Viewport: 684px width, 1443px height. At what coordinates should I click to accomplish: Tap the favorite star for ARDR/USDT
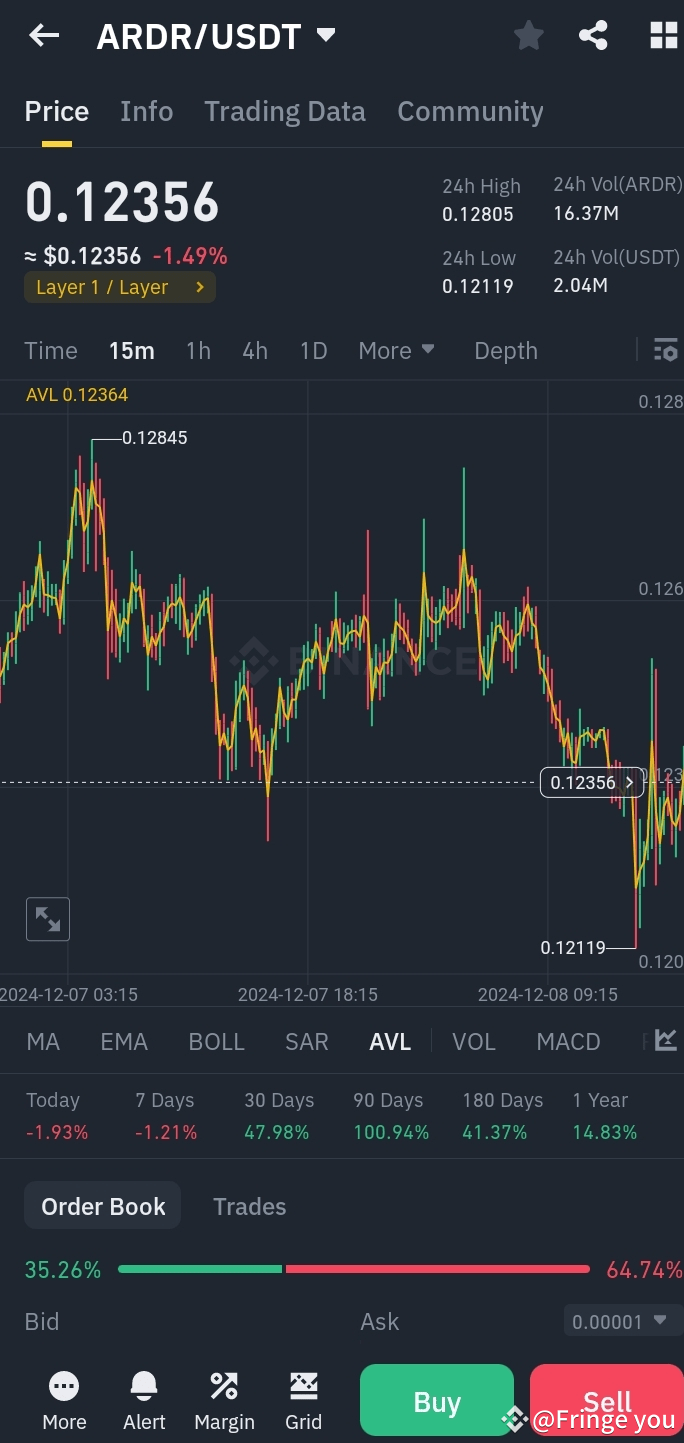(528, 35)
